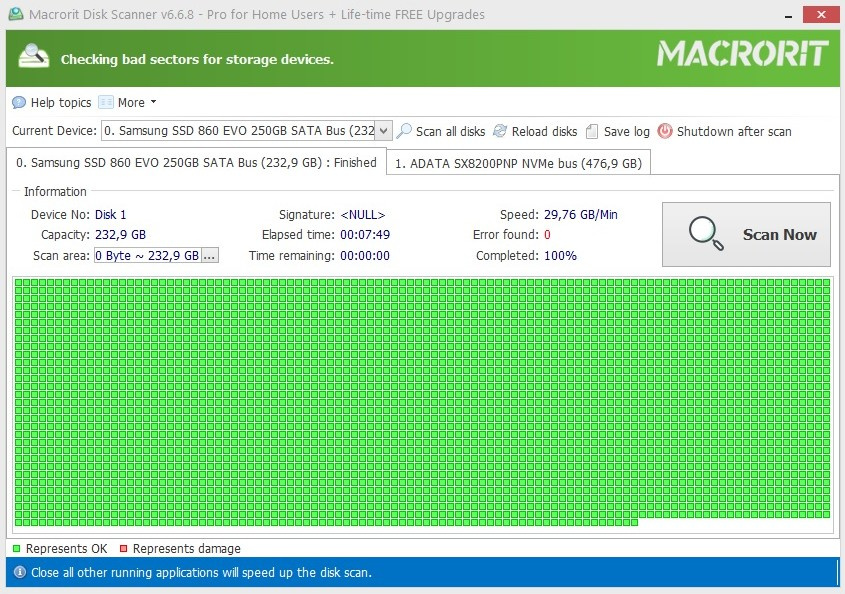Click Scan all disks magnifier icon

point(404,131)
